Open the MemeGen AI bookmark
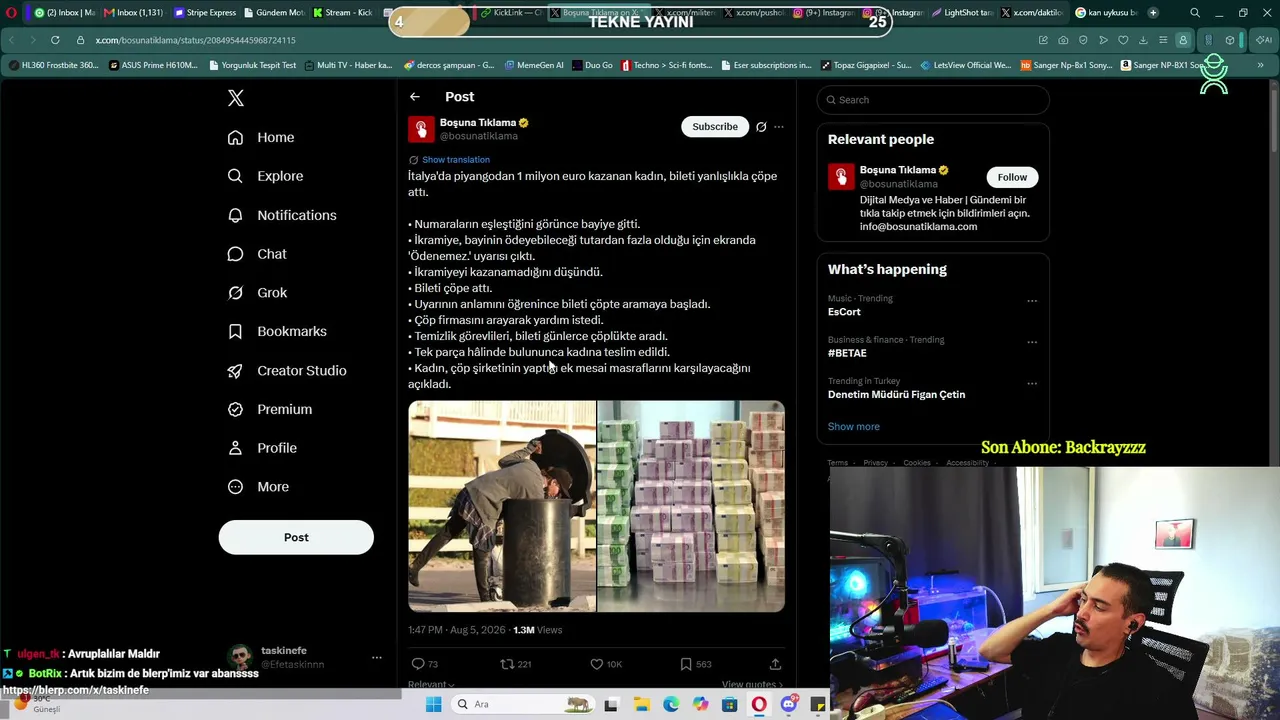Image resolution: width=1280 pixels, height=720 pixels. [534, 65]
